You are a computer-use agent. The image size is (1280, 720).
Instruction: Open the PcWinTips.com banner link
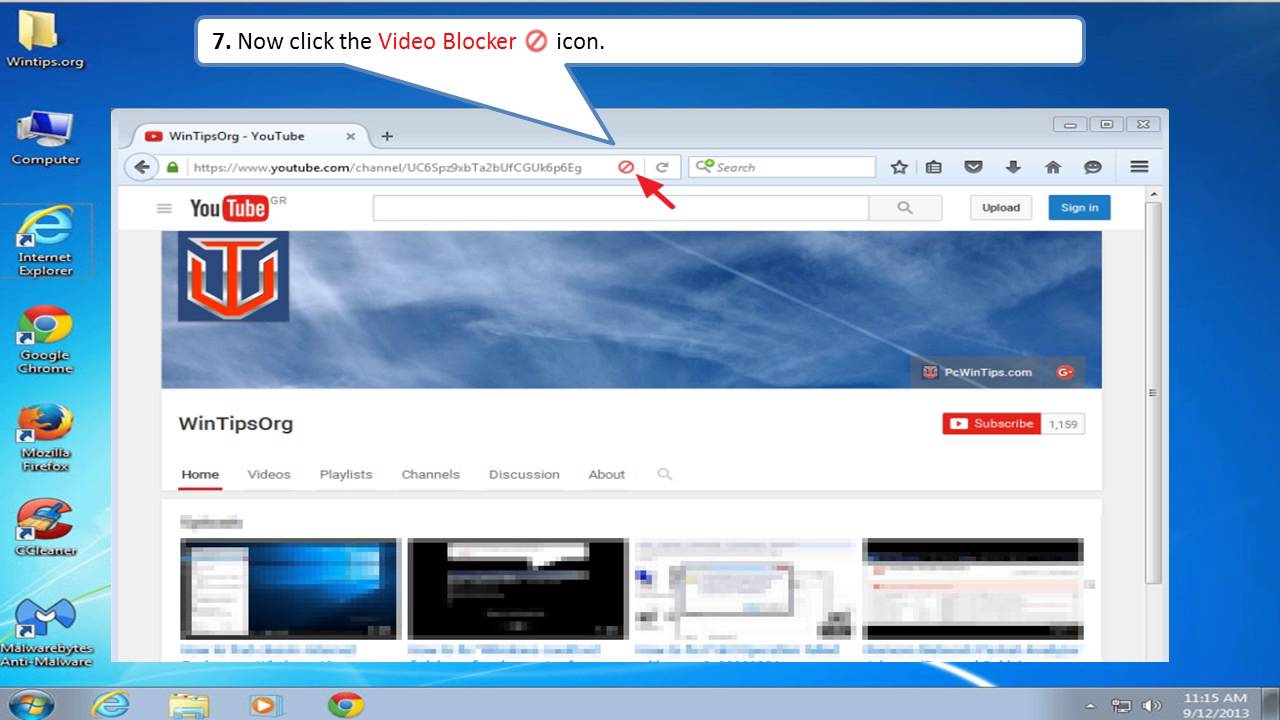tap(977, 372)
